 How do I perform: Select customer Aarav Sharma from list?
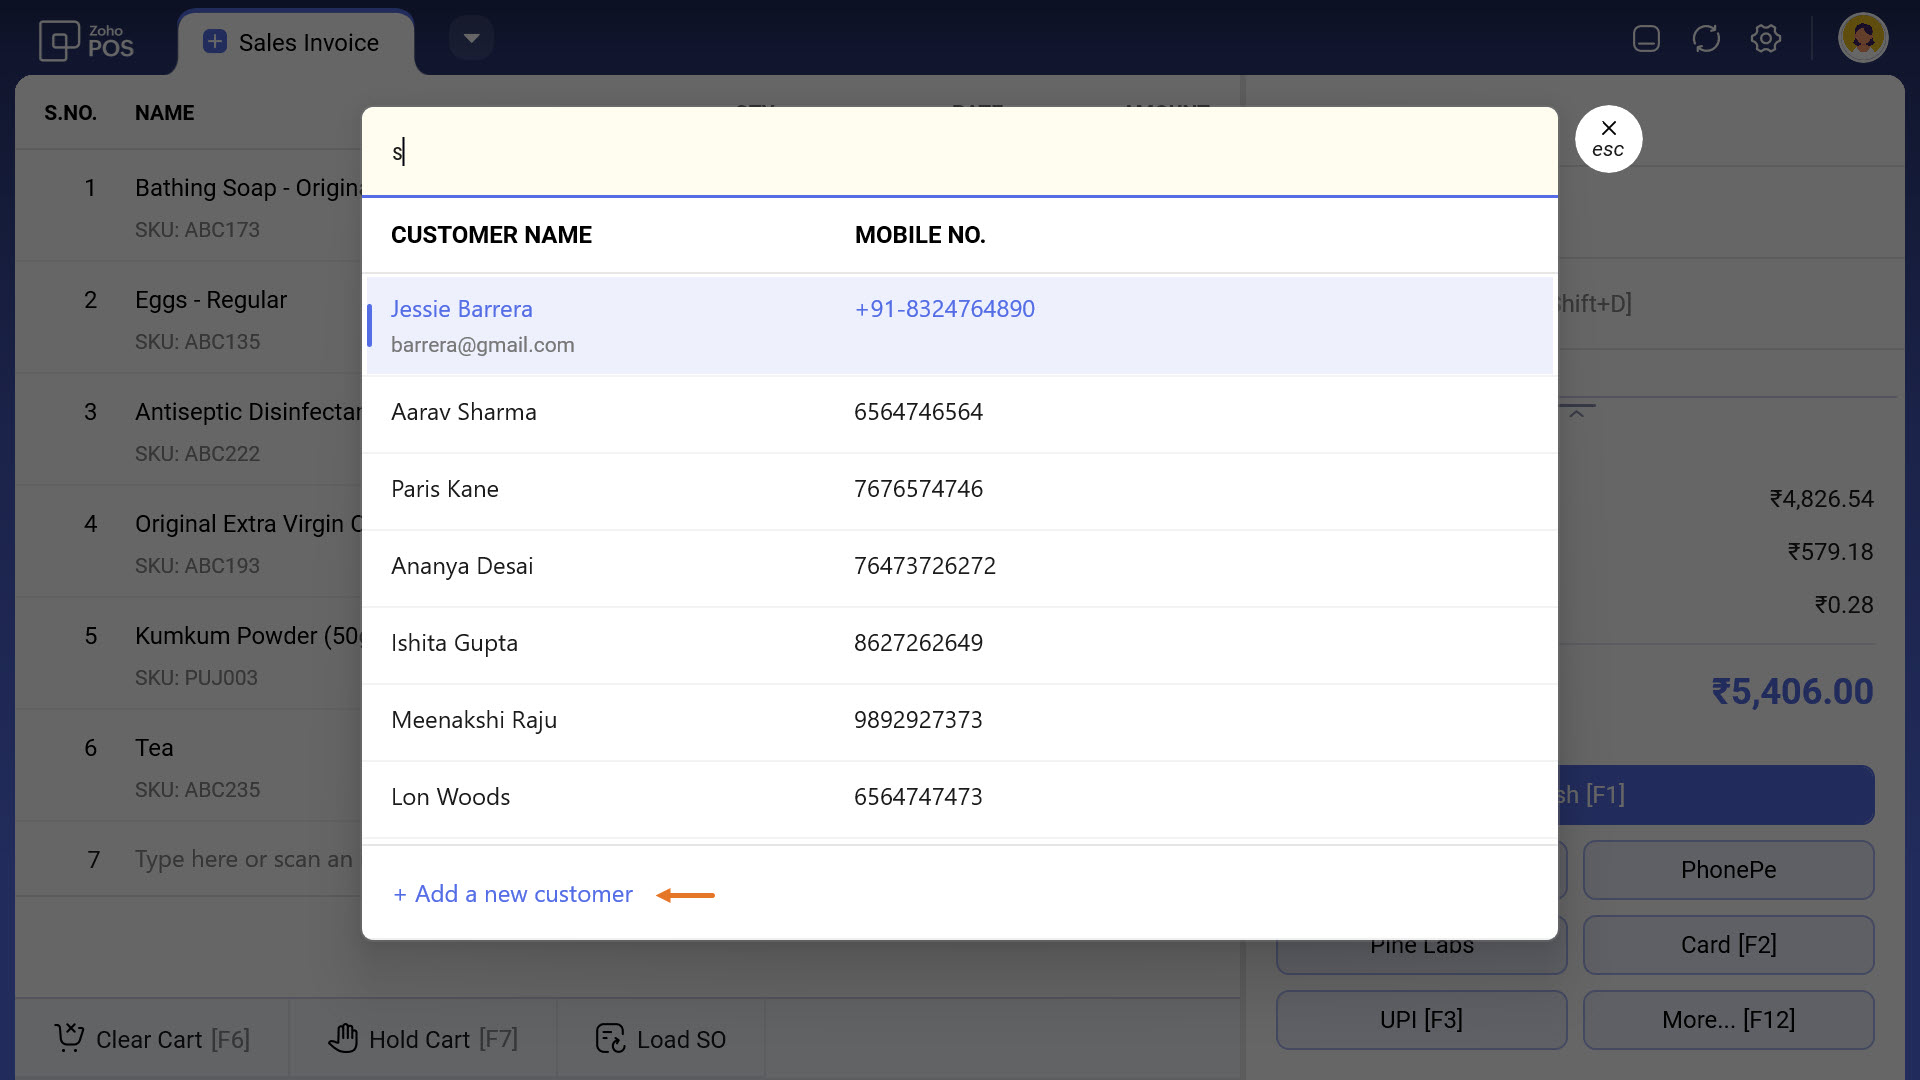coord(463,413)
